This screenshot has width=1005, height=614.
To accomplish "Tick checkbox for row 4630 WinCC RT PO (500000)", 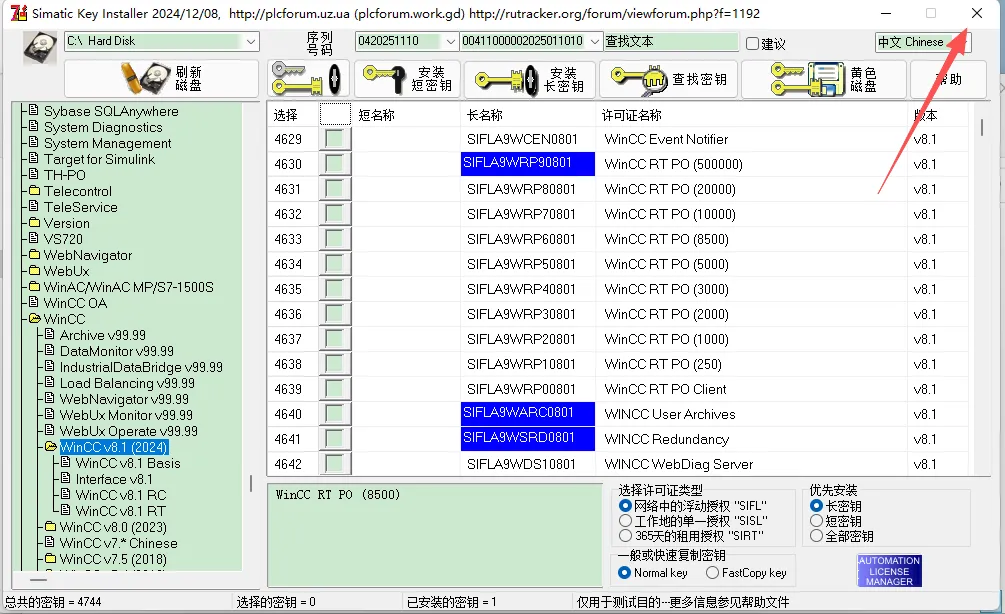I will (x=335, y=164).
